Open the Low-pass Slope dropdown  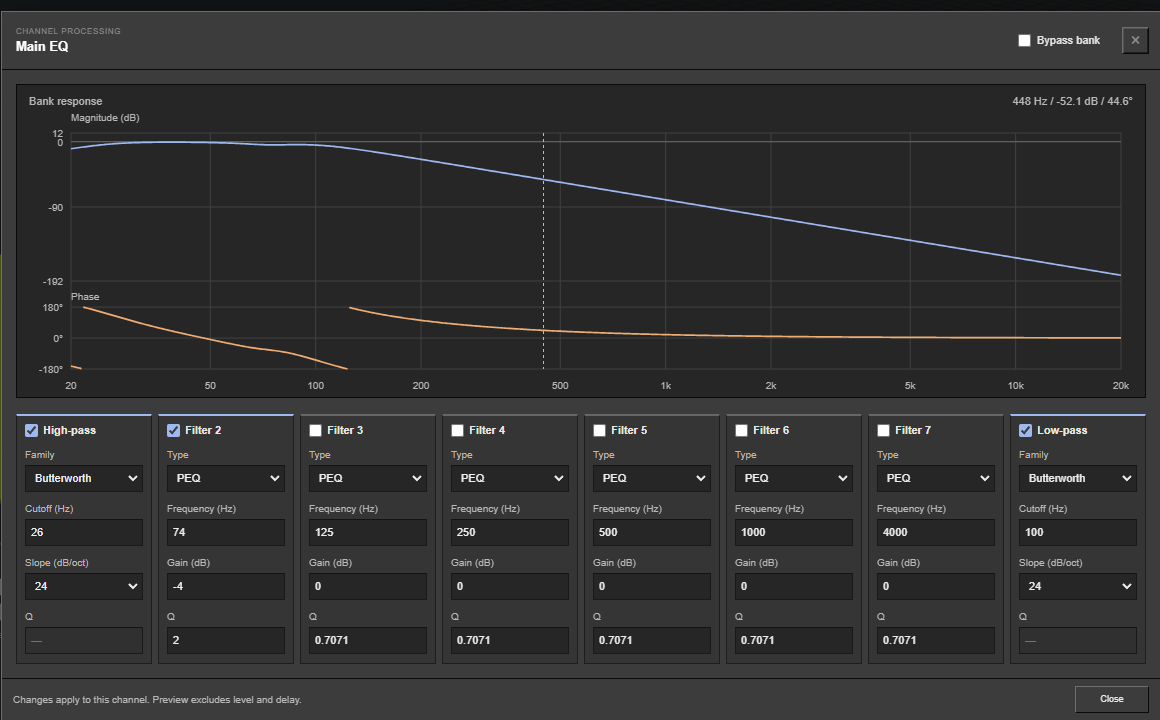(x=1078, y=586)
